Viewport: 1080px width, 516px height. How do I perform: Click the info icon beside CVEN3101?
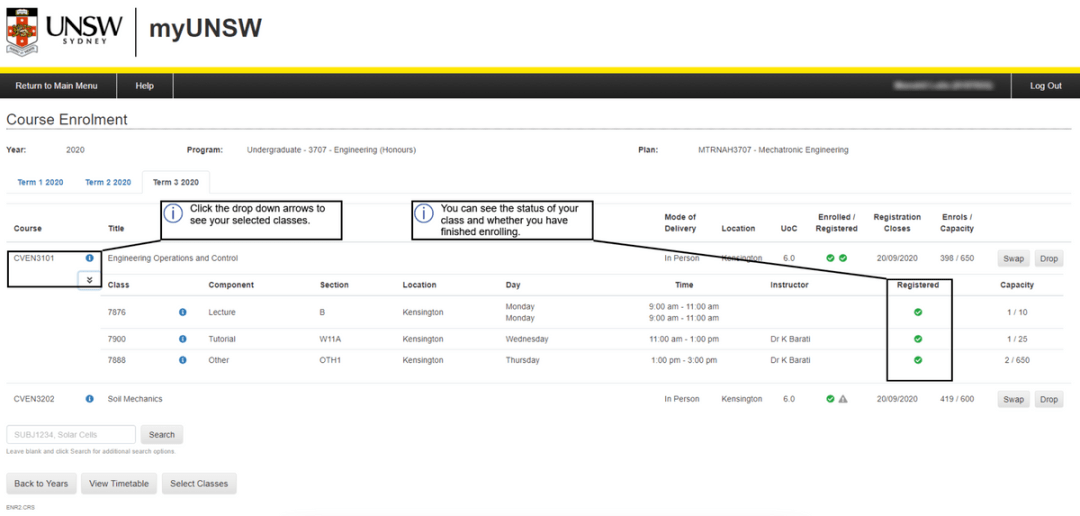(90, 258)
